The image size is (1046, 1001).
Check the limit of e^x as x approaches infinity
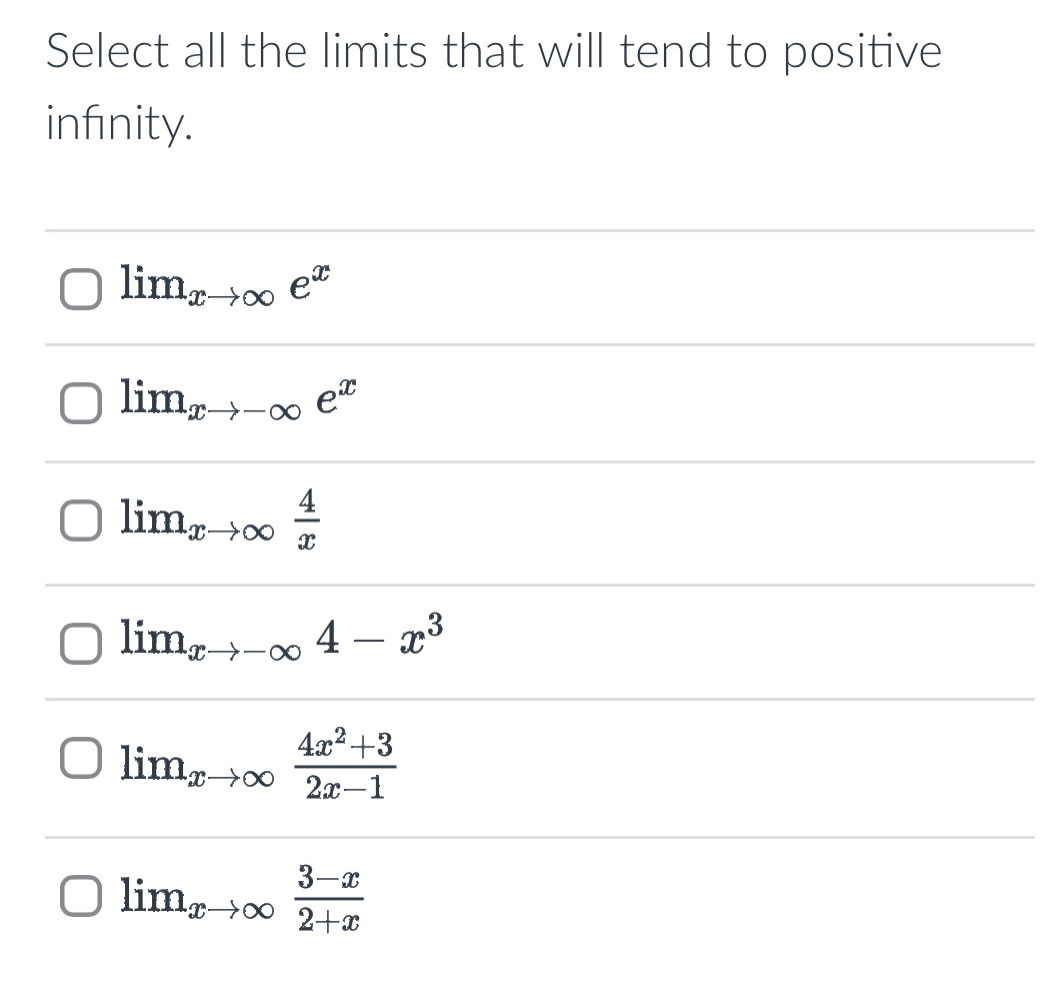[x=81, y=289]
